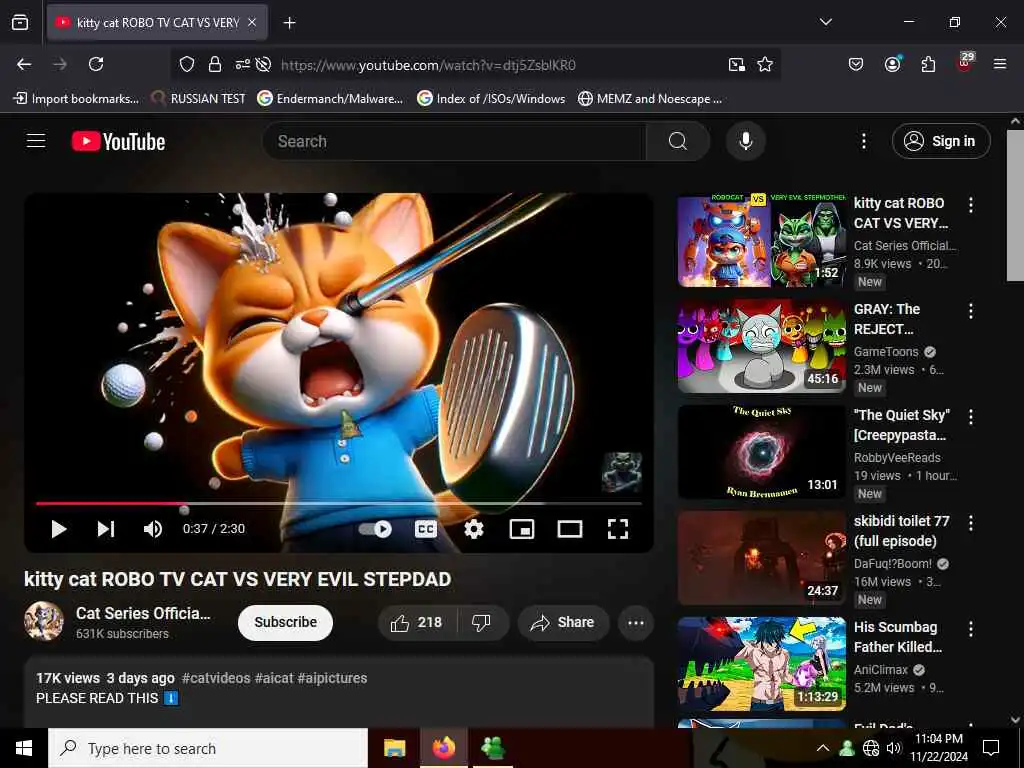
Task: Subscribe to Cat Series Official
Action: [285, 622]
